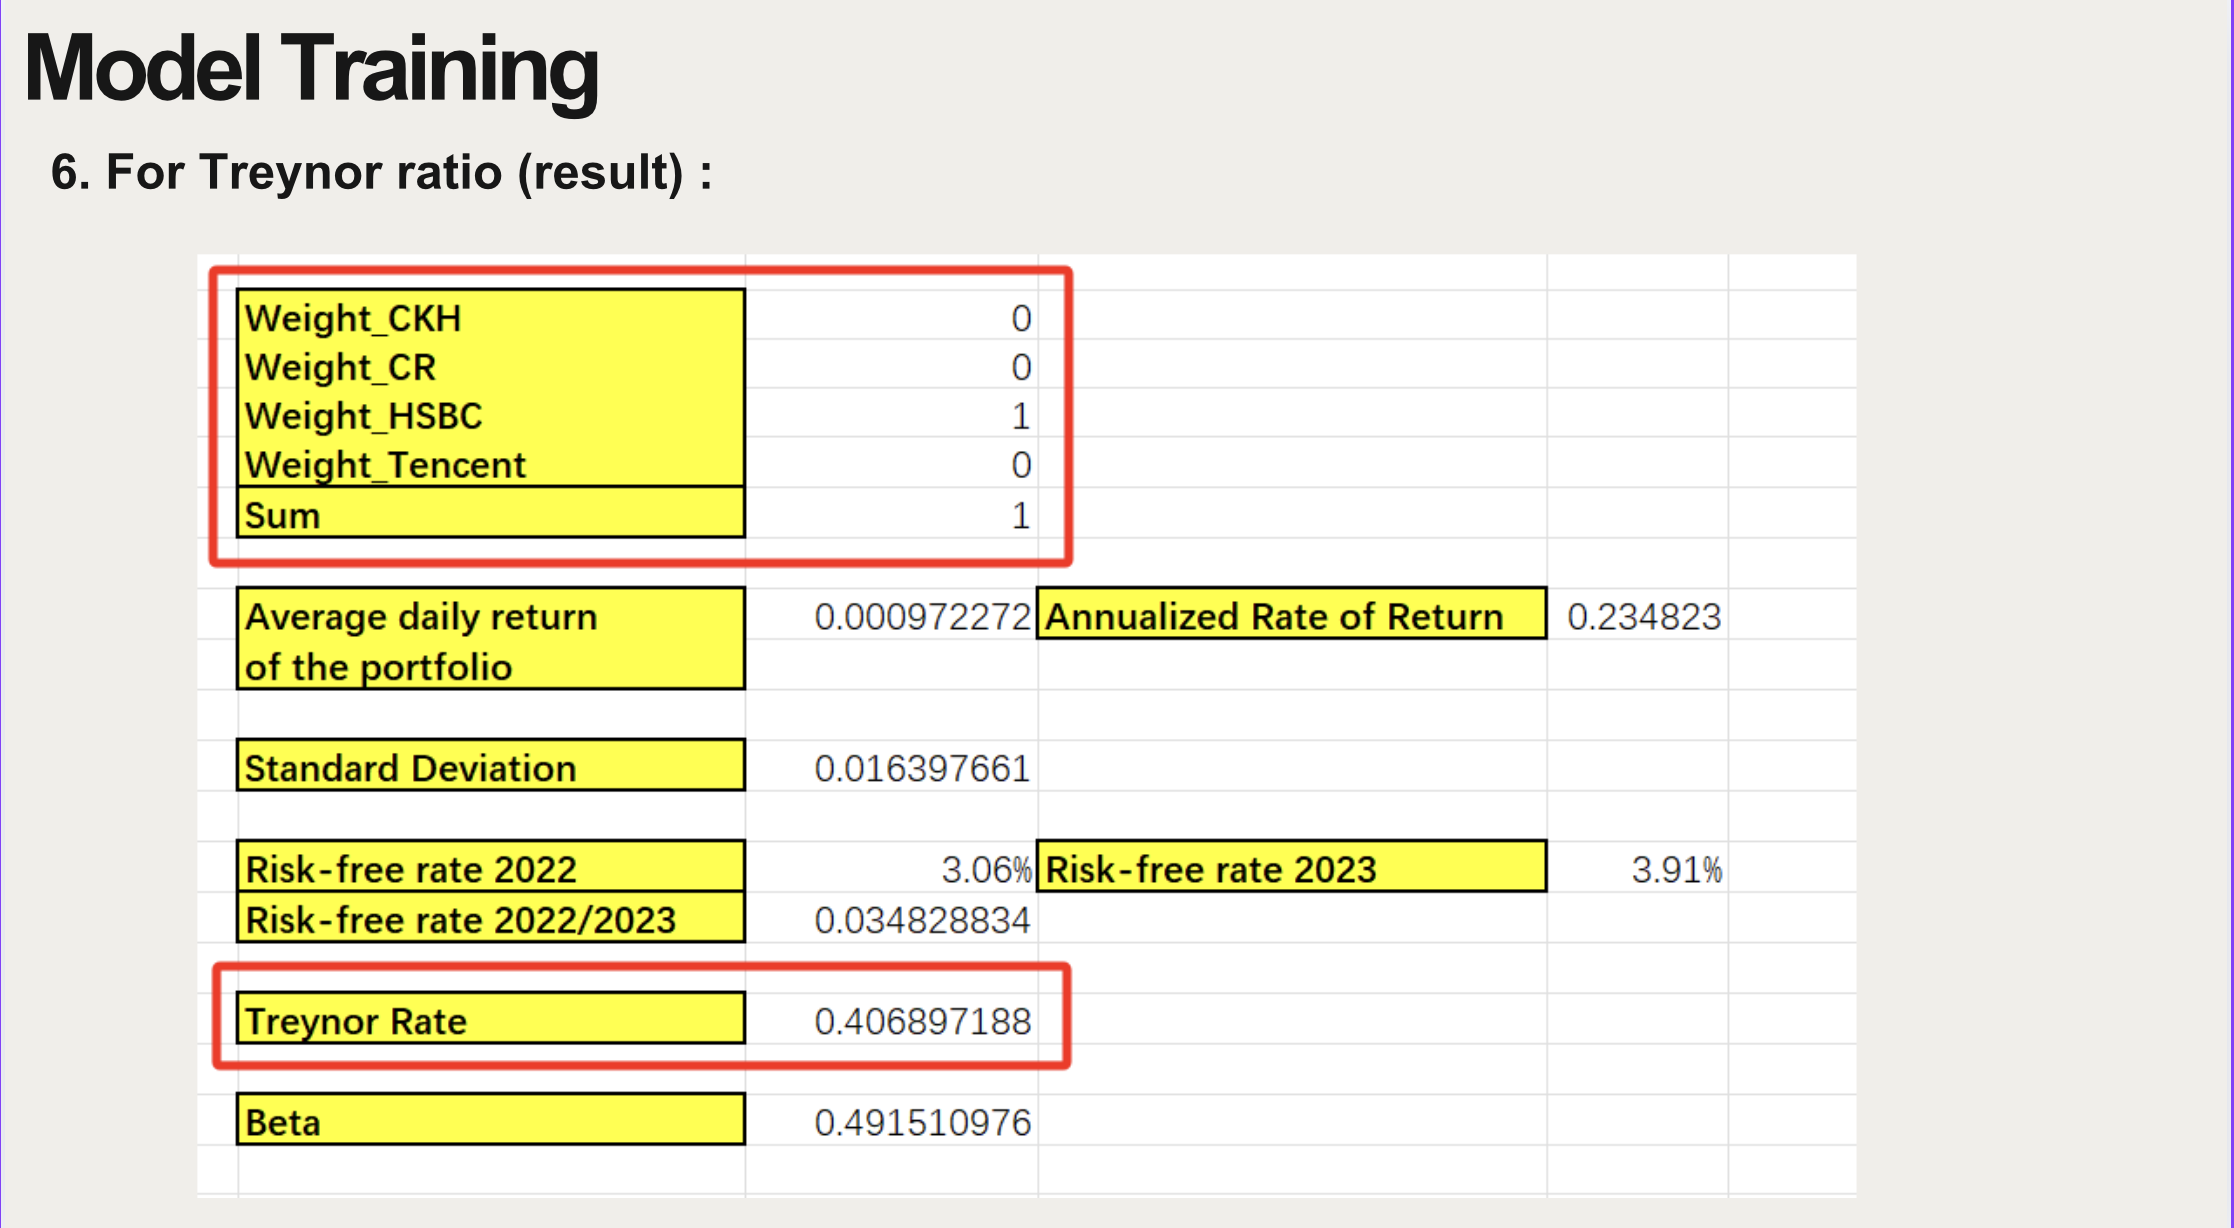This screenshot has height=1228, width=2234.
Task: Select the Weight_Tencent label cell
Action: click(490, 465)
